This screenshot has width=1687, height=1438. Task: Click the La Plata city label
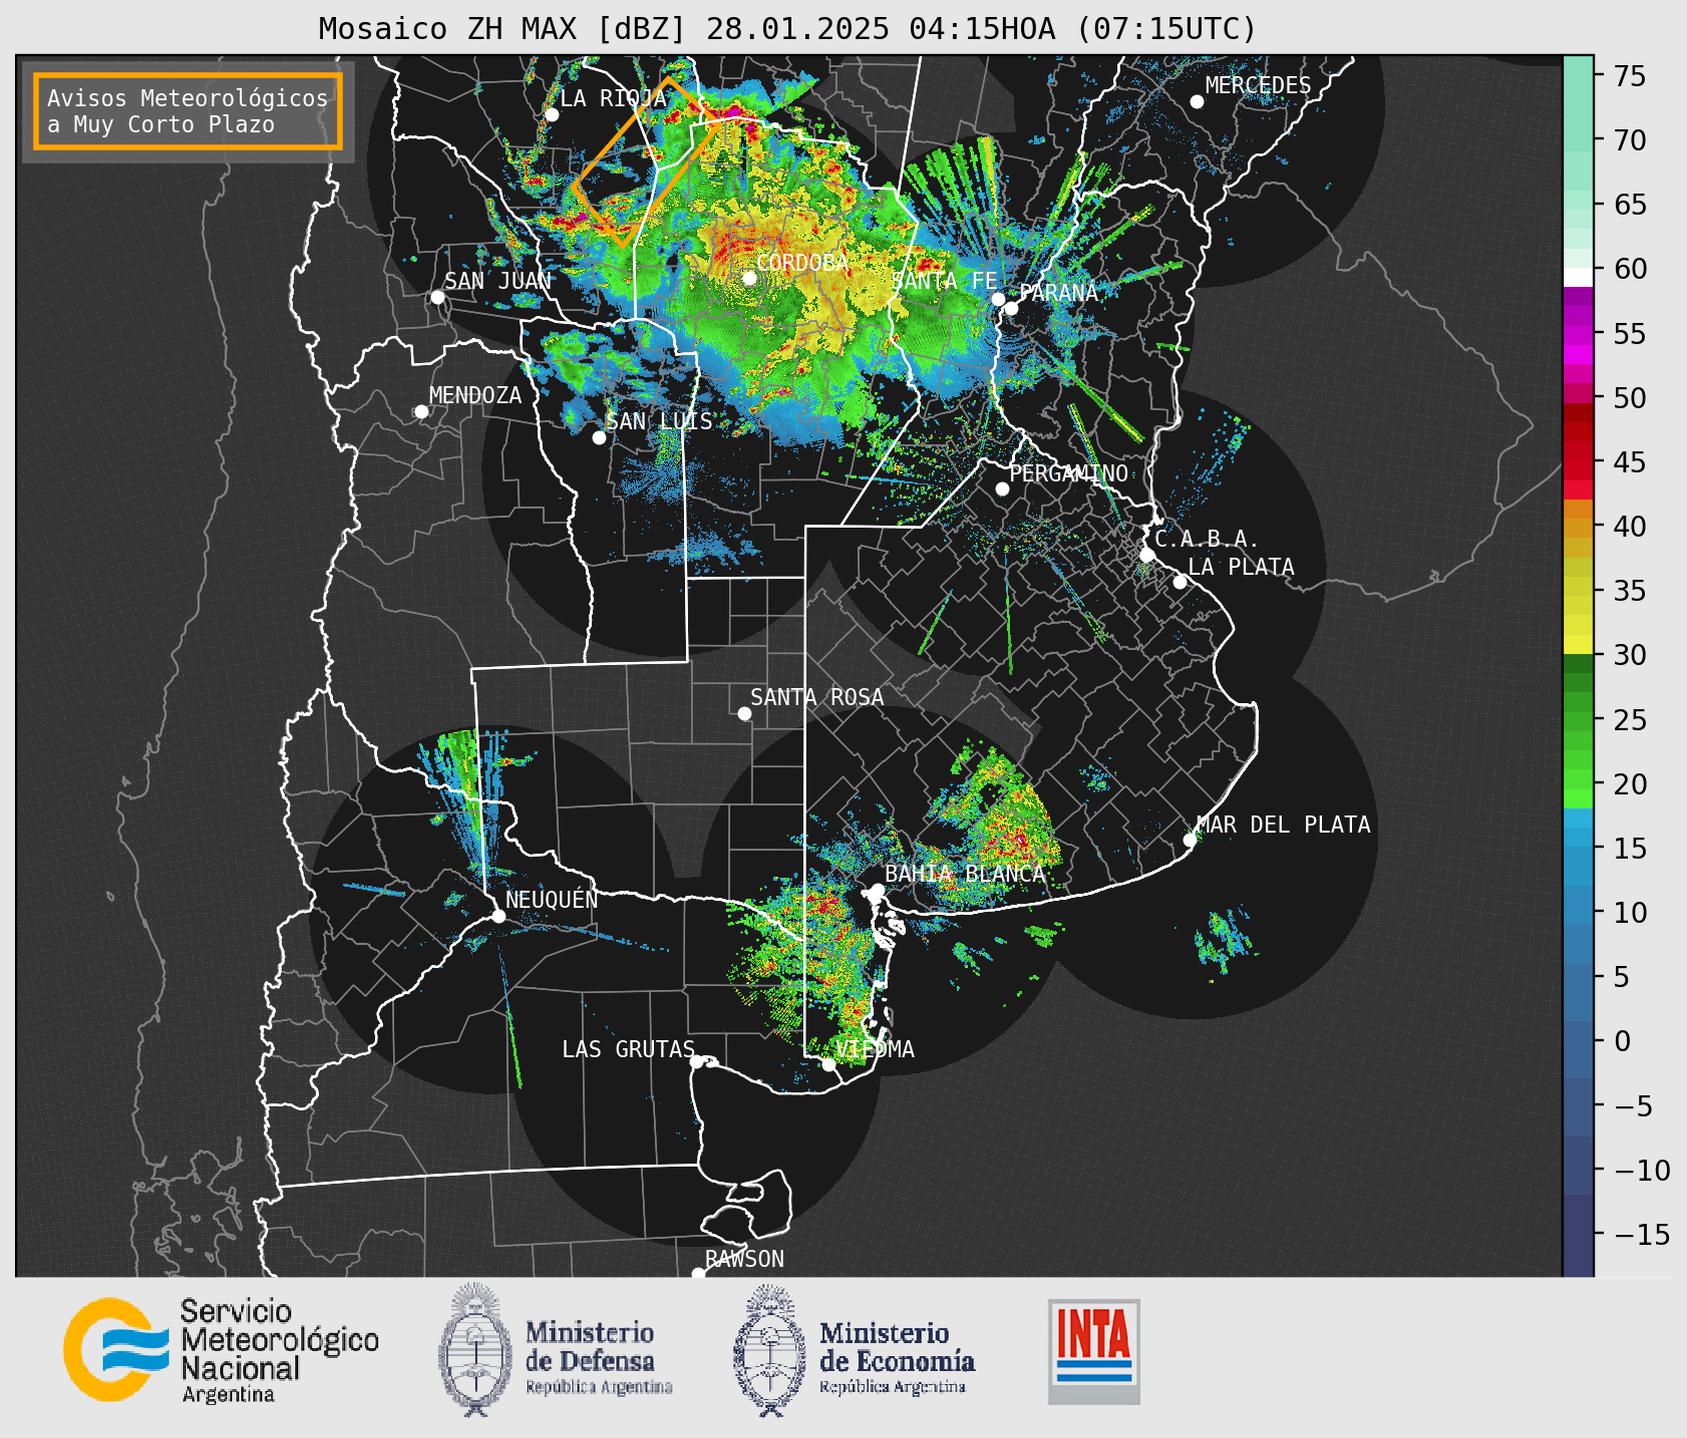pyautogui.click(x=1241, y=567)
